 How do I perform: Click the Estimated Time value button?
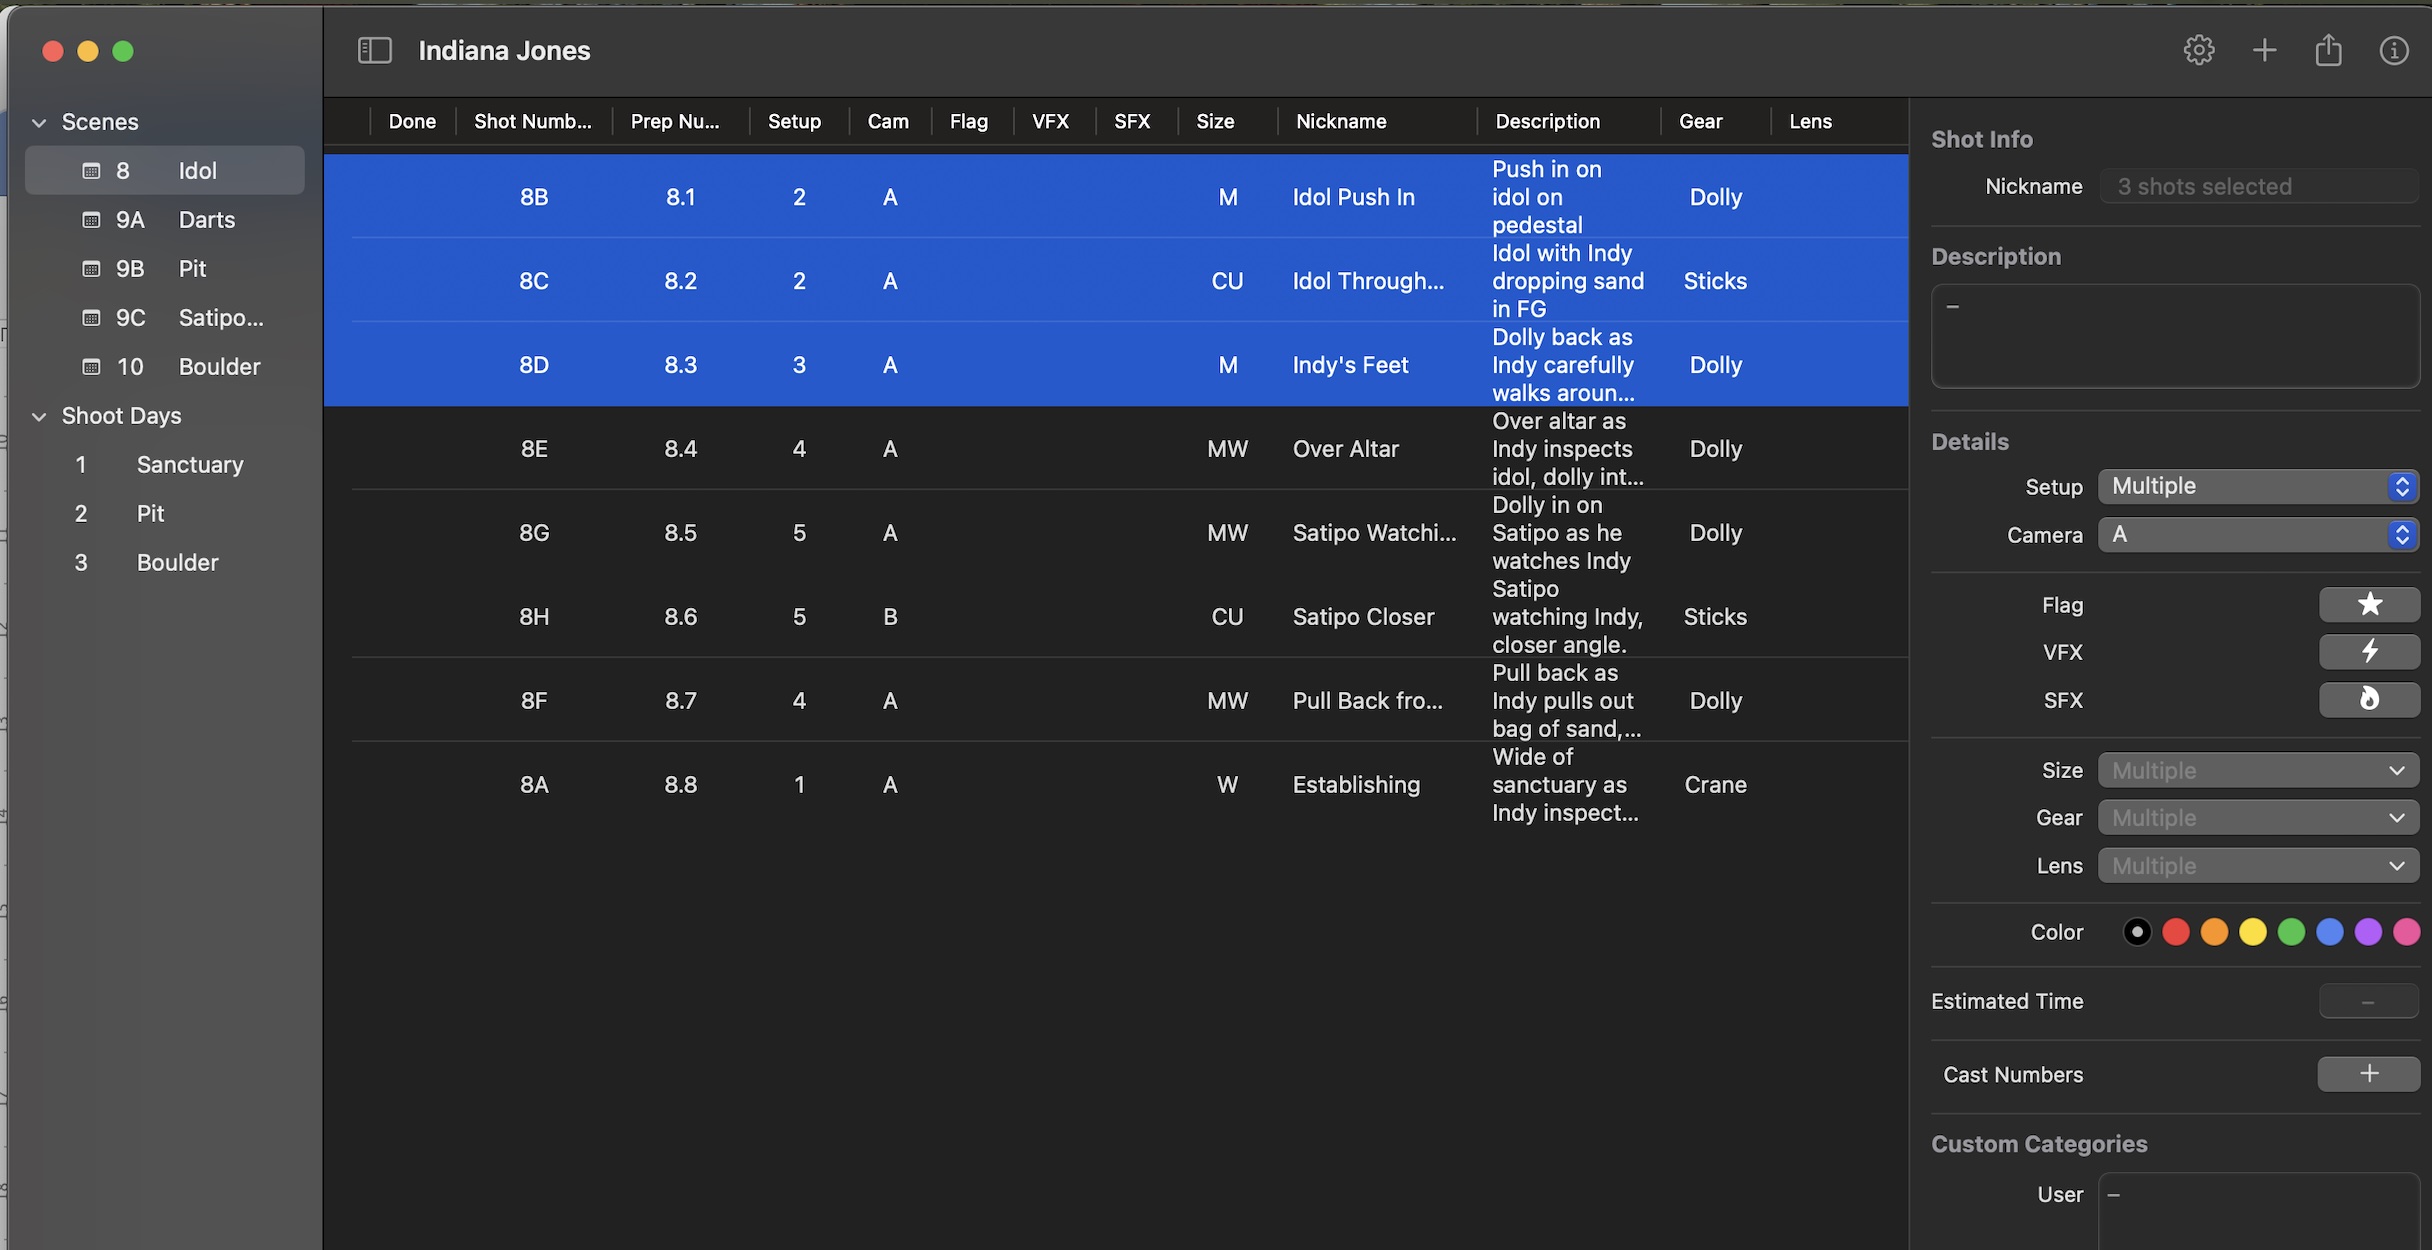click(2368, 1002)
